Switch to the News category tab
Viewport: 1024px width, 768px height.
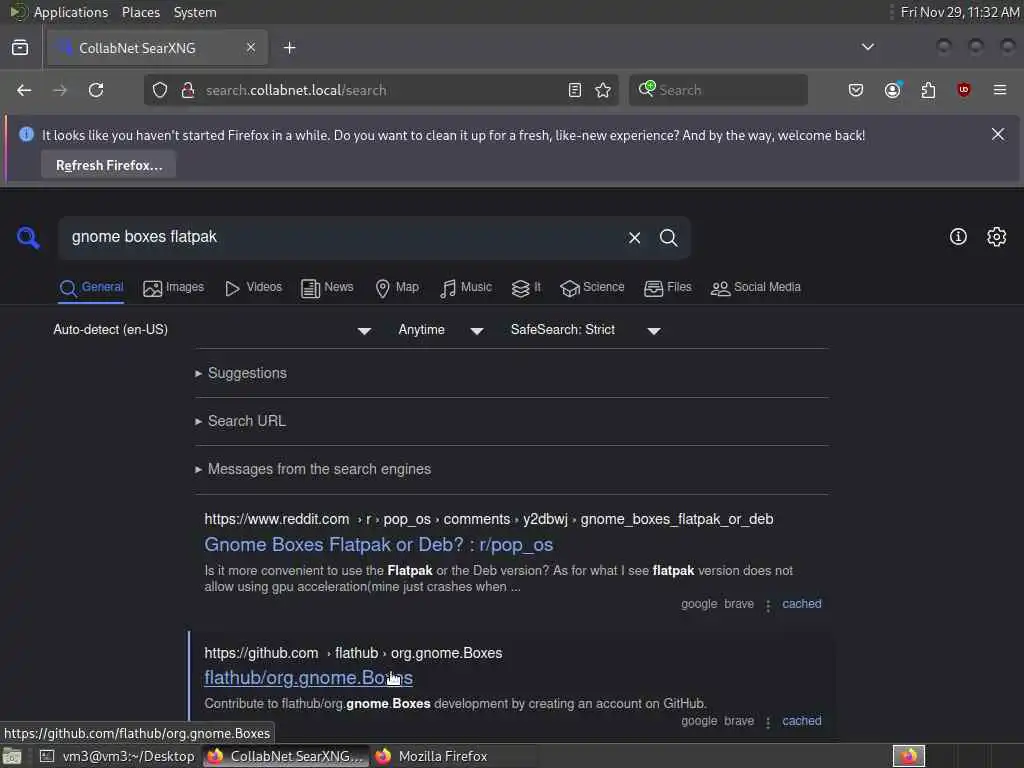[x=327, y=287]
